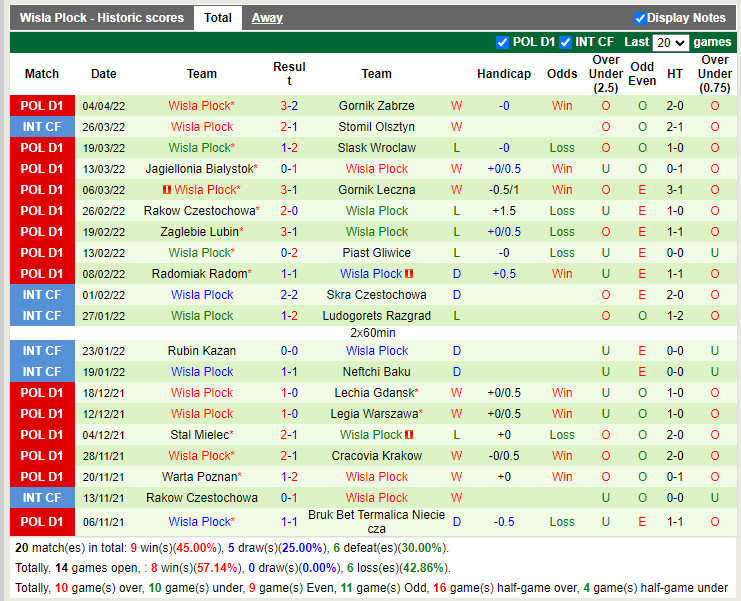Open Gornik Zabrze team link

point(376,106)
